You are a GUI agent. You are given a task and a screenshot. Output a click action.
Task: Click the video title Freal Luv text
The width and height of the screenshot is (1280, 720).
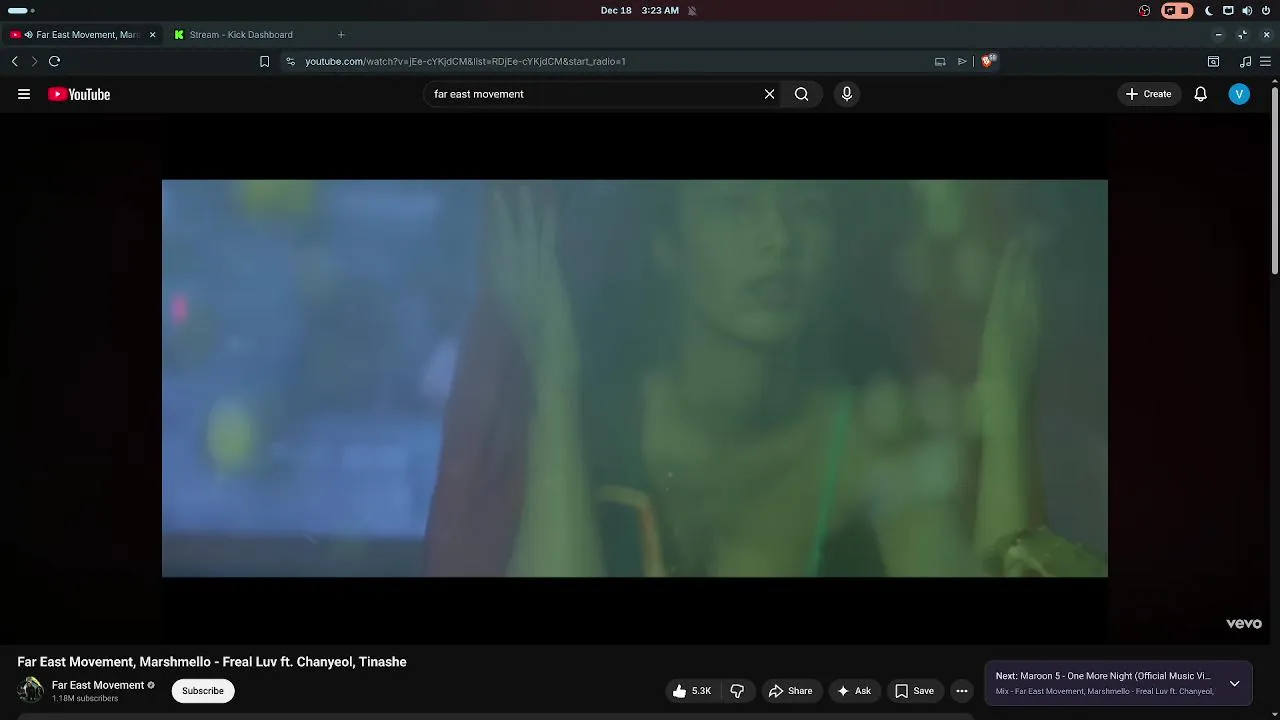[212, 662]
